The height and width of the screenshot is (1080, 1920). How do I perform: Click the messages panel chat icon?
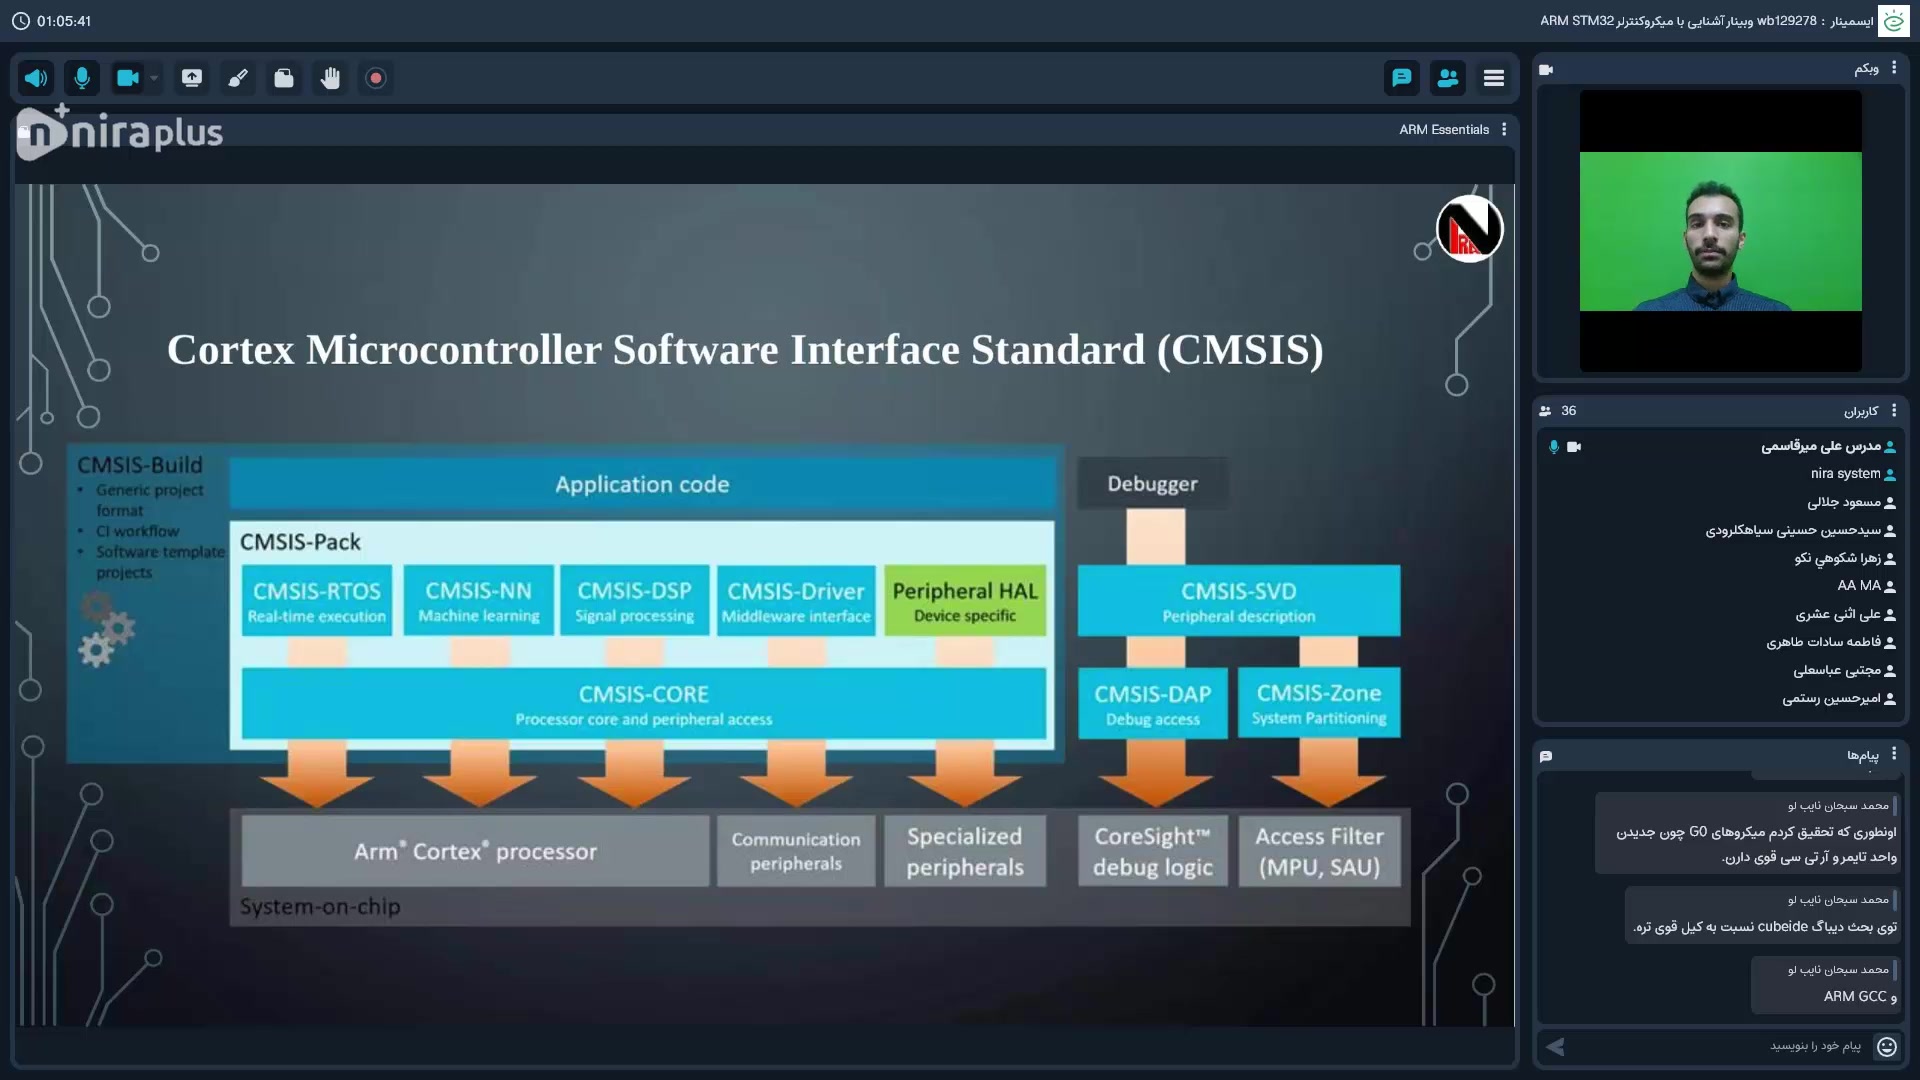(1546, 756)
